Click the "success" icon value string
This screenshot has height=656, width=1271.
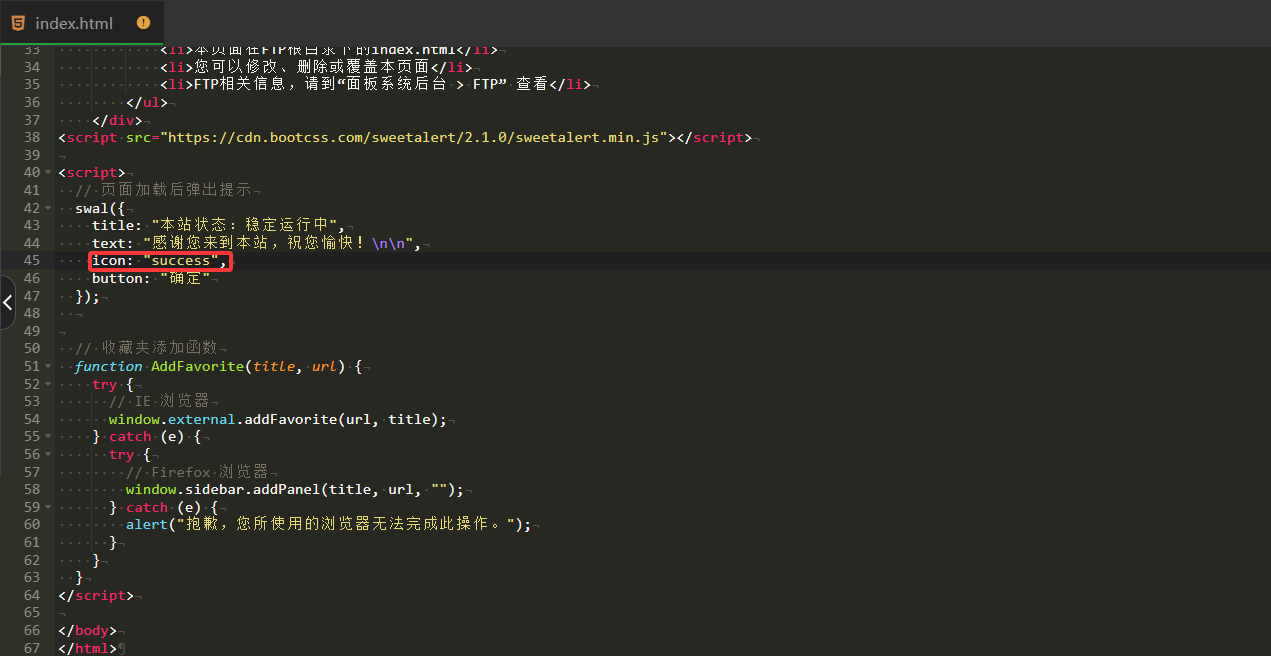181,261
